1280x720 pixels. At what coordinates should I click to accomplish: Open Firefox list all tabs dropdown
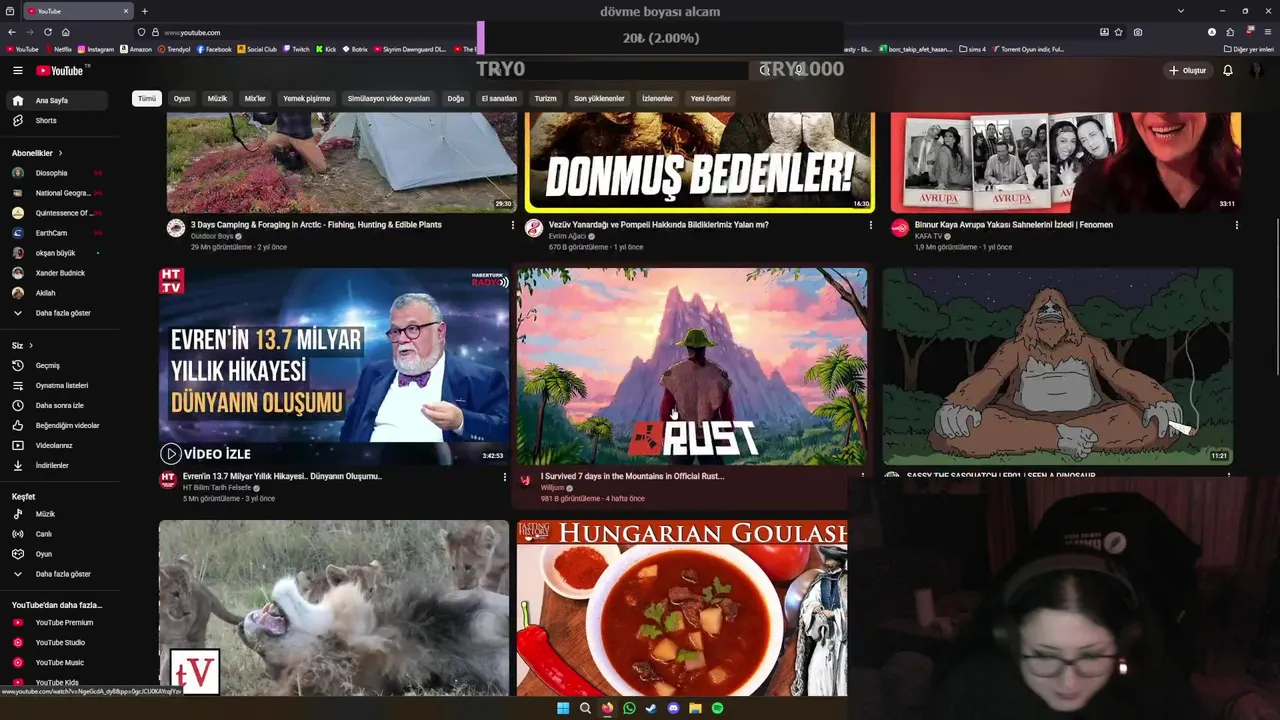(x=1181, y=11)
